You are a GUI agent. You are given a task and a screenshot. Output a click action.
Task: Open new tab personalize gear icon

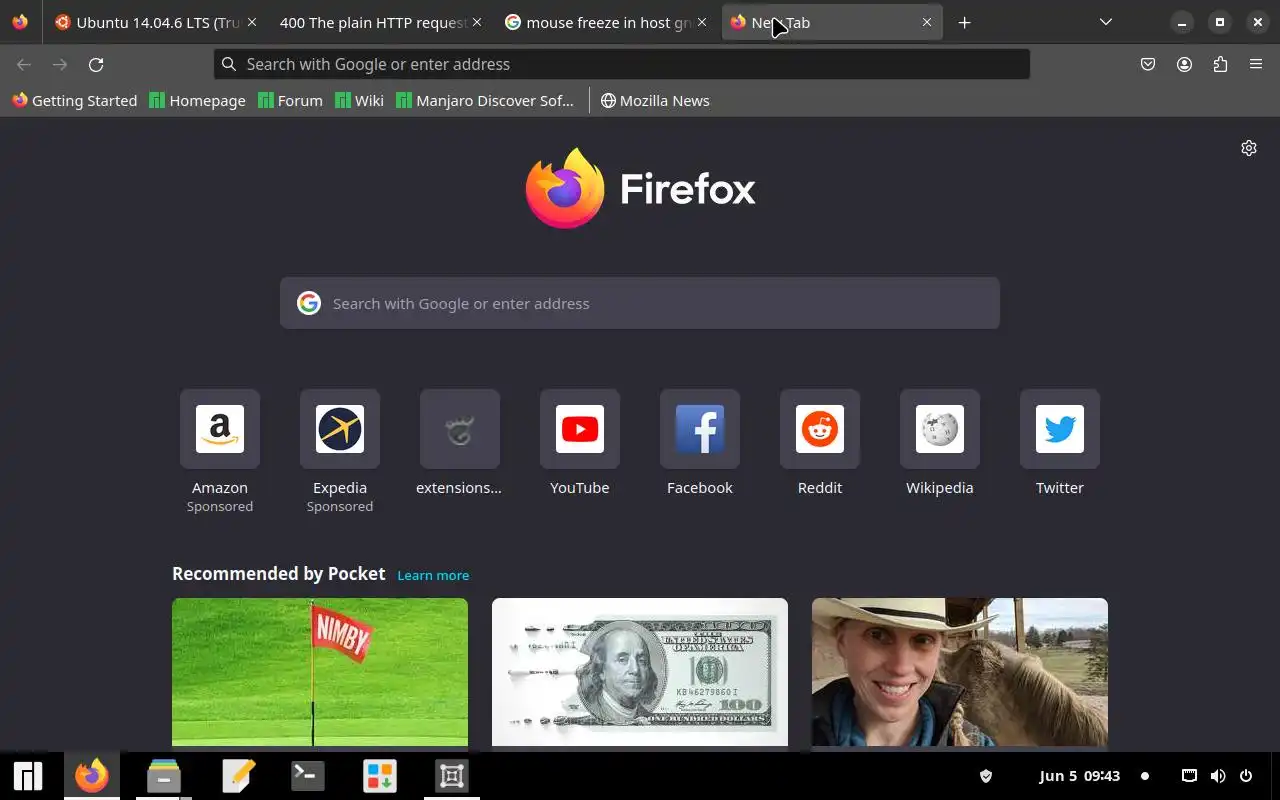(x=1249, y=148)
